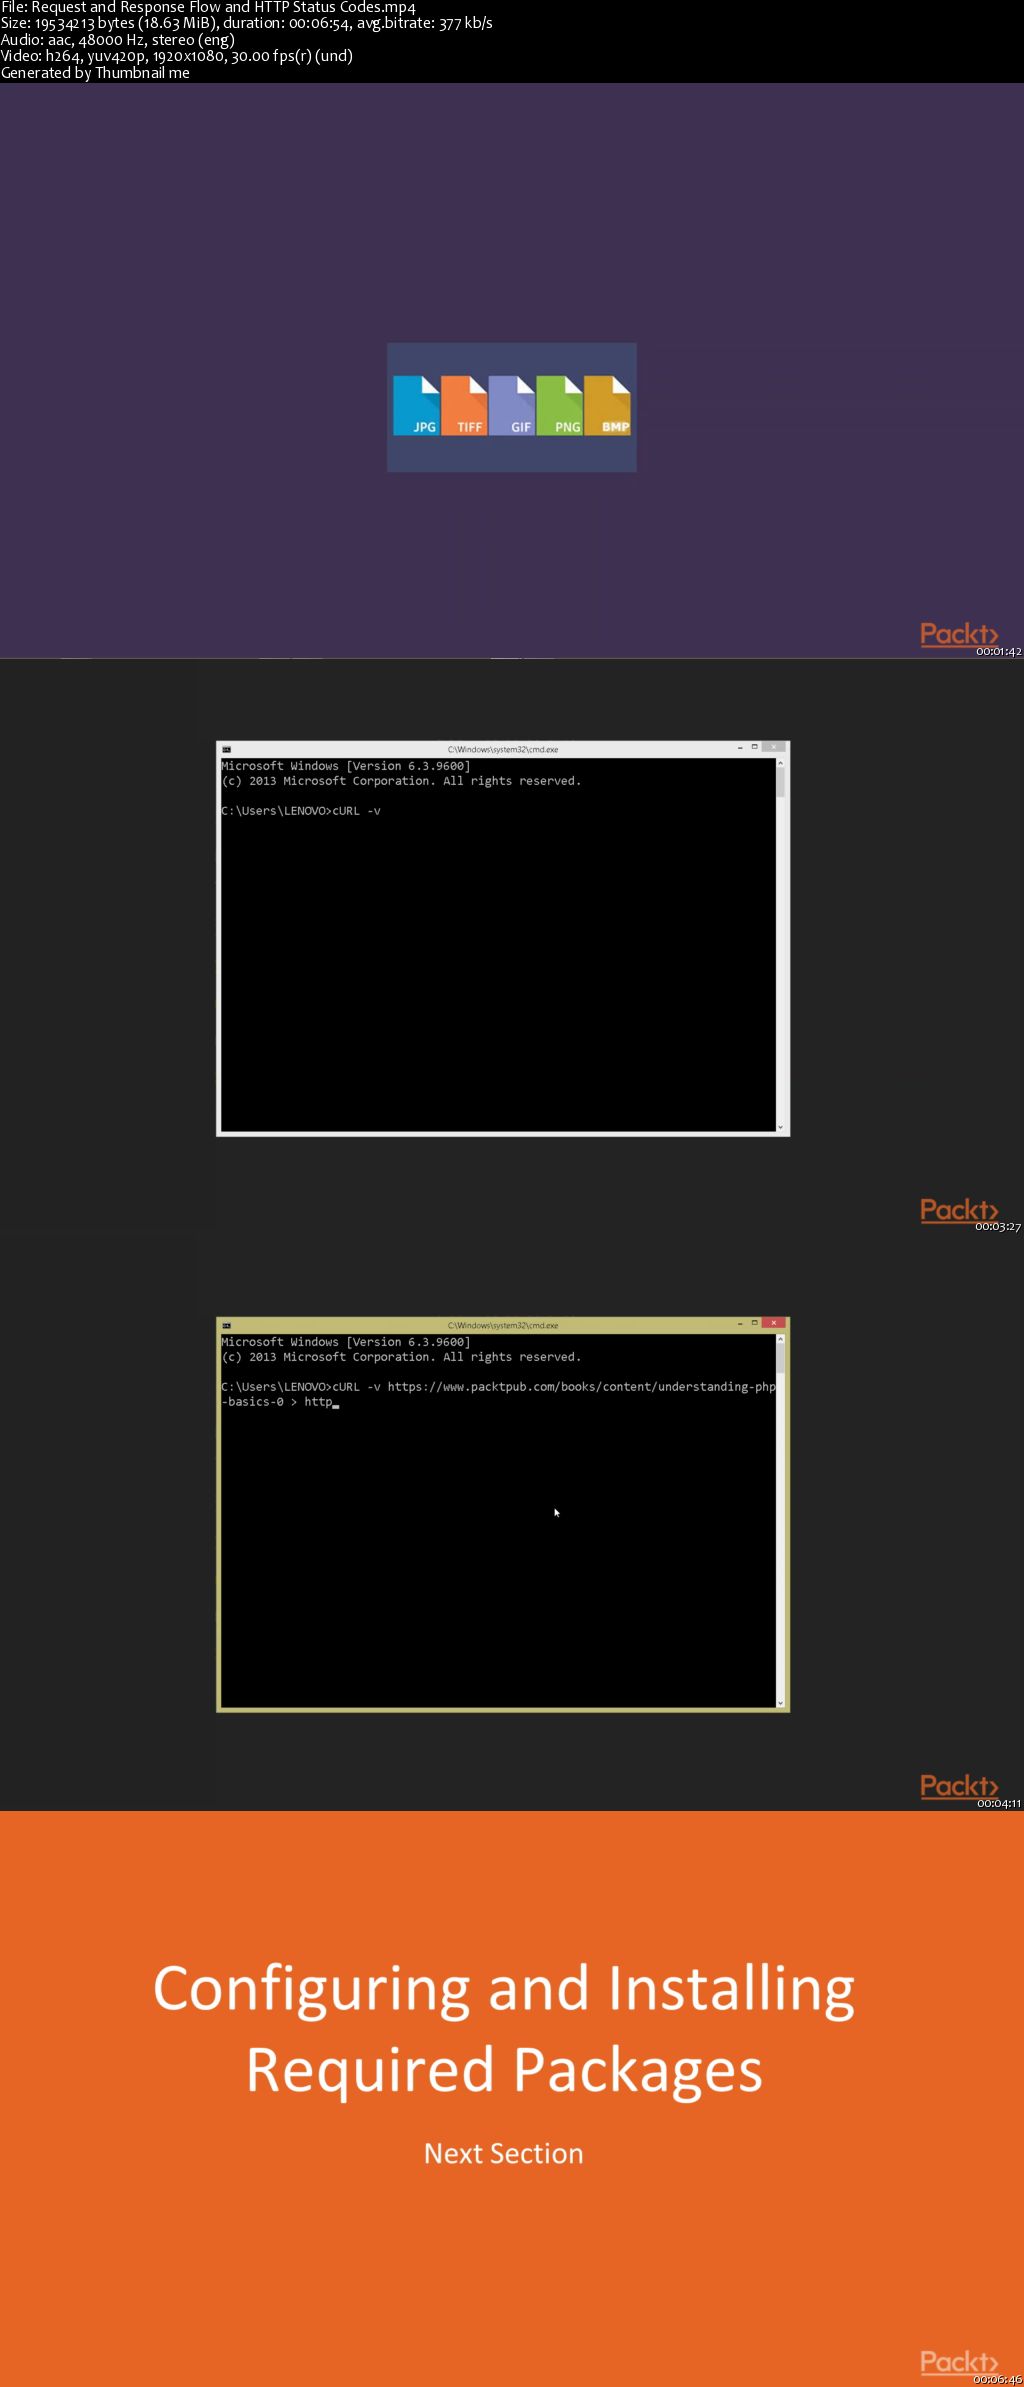1024x2387 pixels.
Task: Click 'Configuring and Installing' heading line
Action: [504, 1990]
